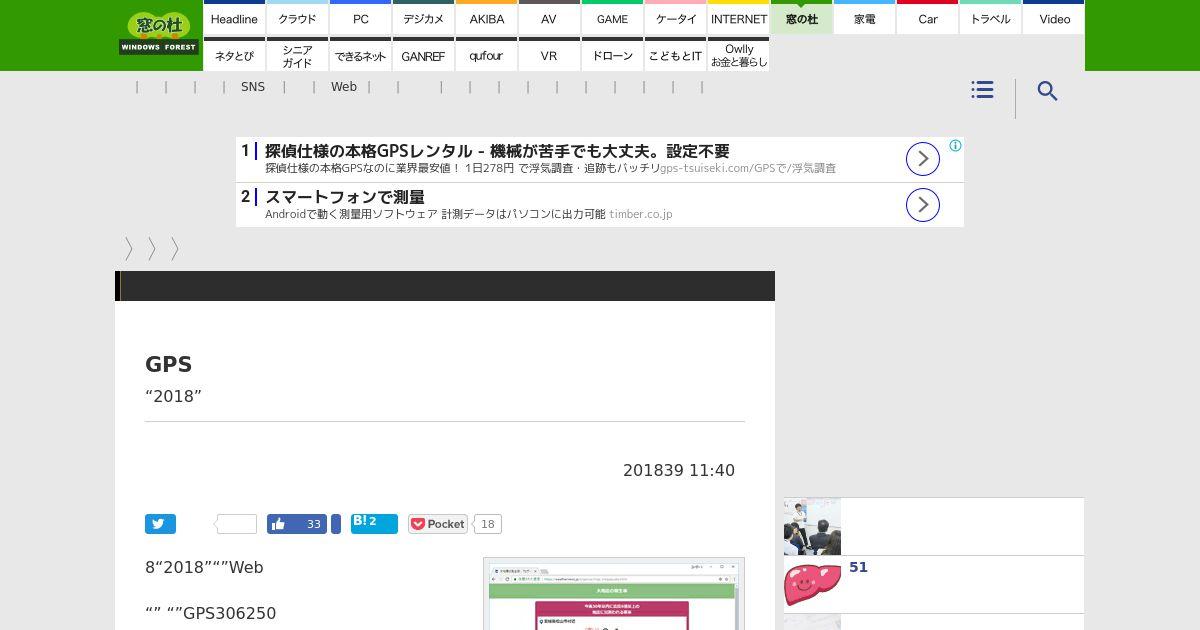
Task: Open the hamburger list menu icon
Action: (x=982, y=90)
